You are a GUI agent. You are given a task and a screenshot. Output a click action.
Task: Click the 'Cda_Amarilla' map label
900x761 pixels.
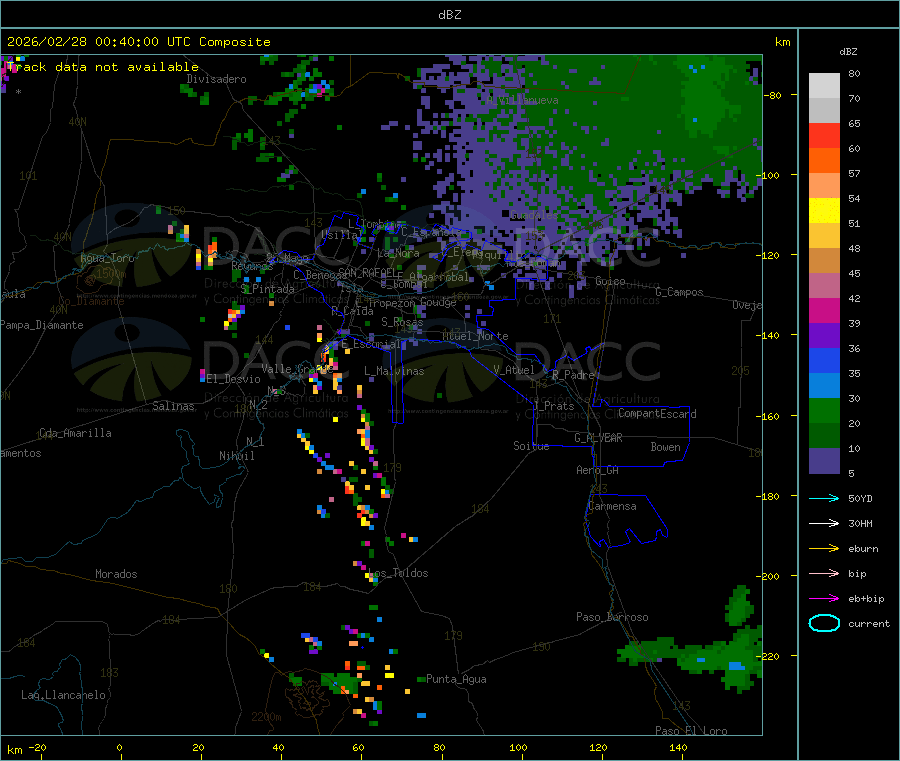click(x=75, y=433)
